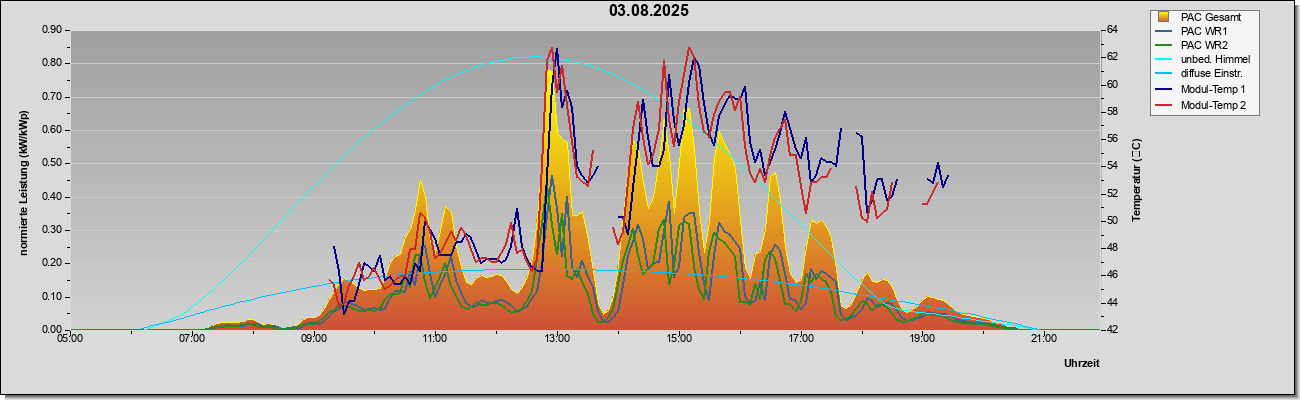The height and width of the screenshot is (400, 1300).
Task: Click the 13:00 time axis label
Action: click(557, 338)
